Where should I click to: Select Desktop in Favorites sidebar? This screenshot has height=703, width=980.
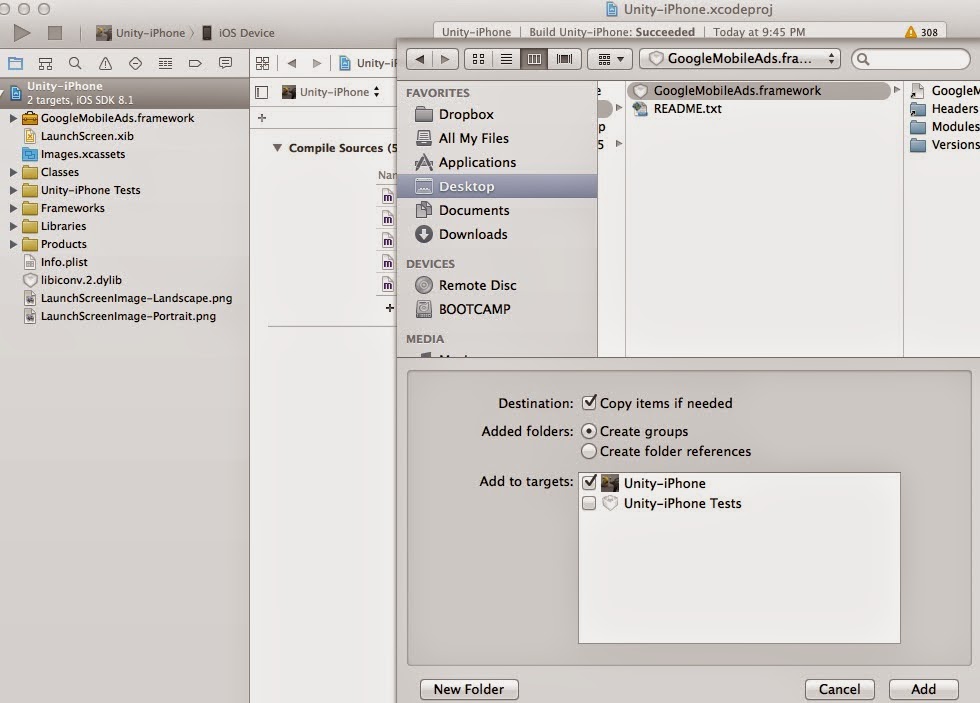click(x=497, y=186)
